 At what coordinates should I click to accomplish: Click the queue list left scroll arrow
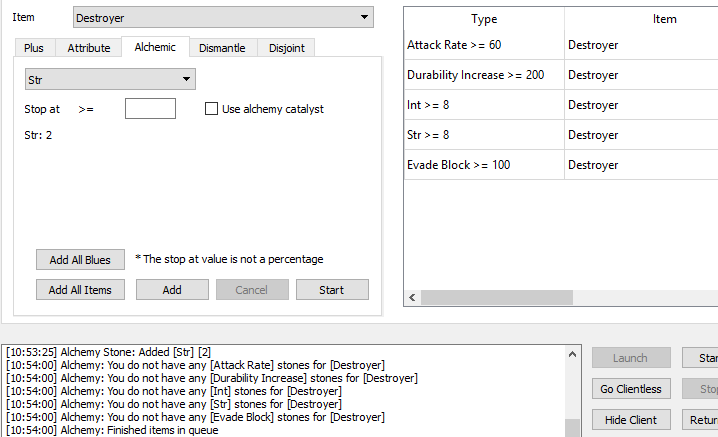(411, 298)
